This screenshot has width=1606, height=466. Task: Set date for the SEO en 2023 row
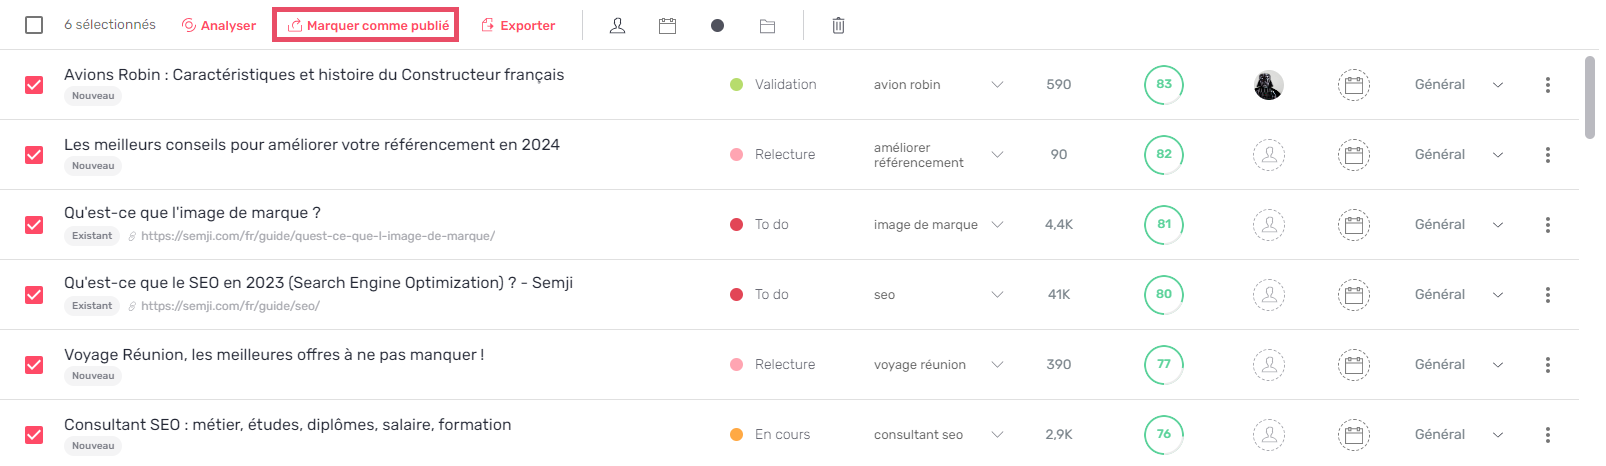1354,295
